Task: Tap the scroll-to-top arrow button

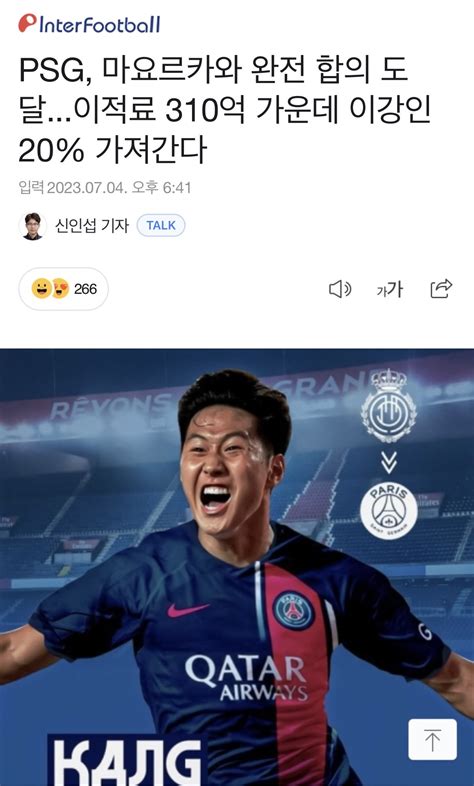Action: click(432, 739)
